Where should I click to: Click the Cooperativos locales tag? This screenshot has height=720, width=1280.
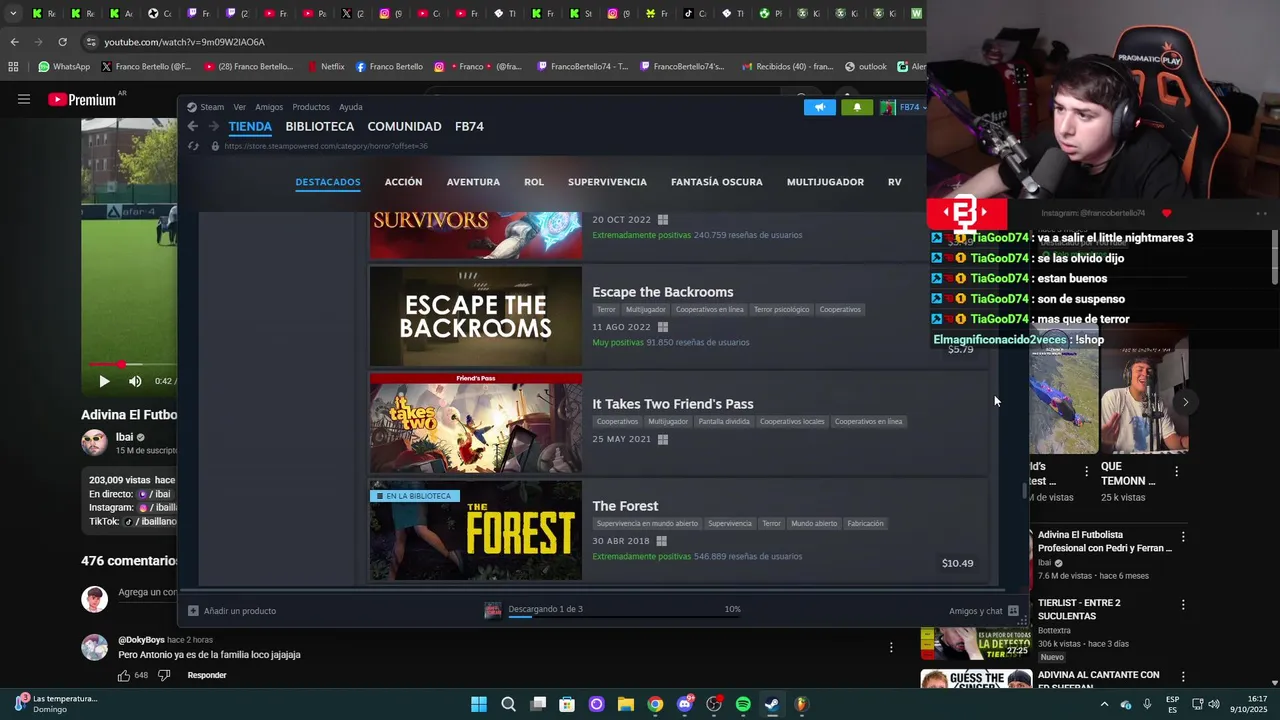click(x=792, y=422)
